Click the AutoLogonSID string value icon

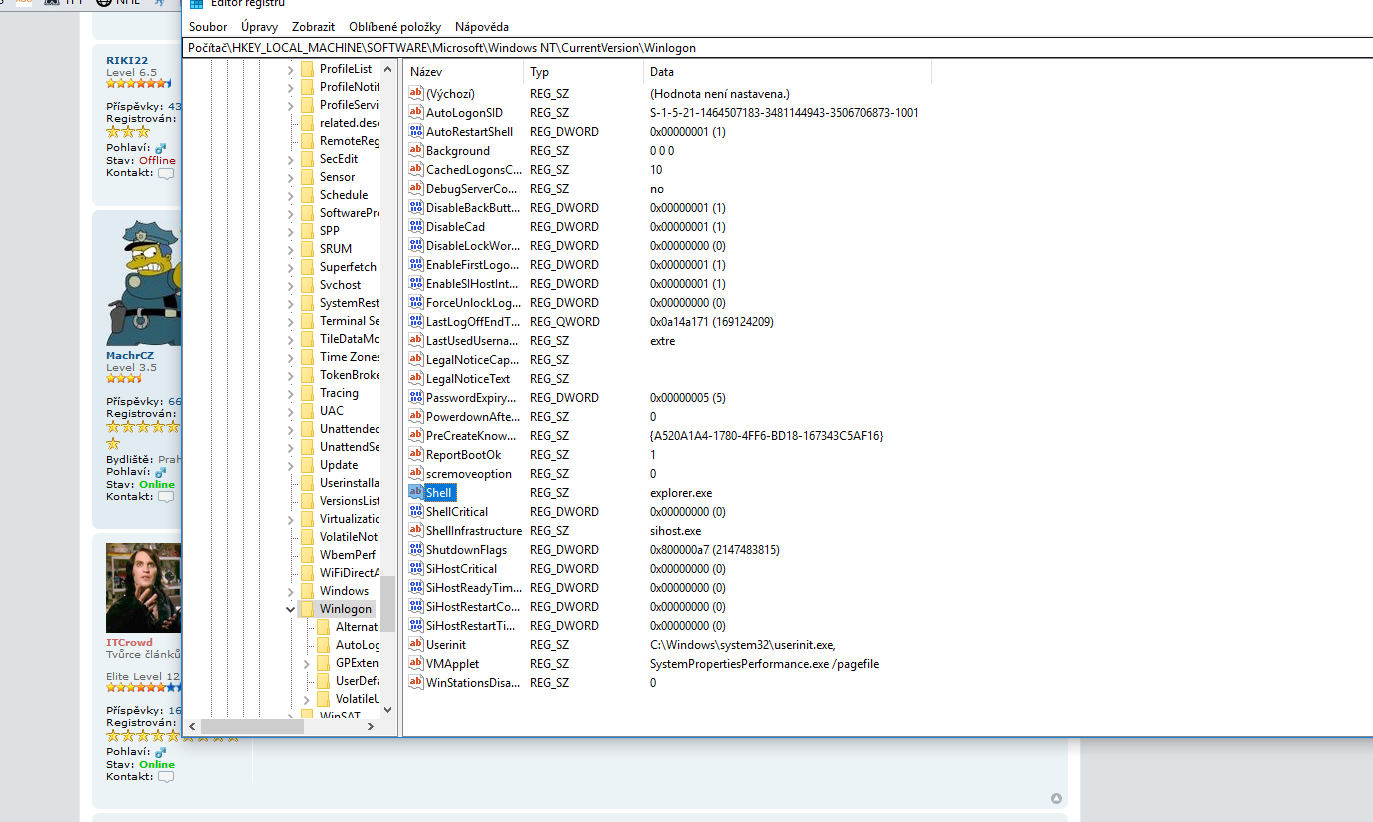pyautogui.click(x=417, y=113)
